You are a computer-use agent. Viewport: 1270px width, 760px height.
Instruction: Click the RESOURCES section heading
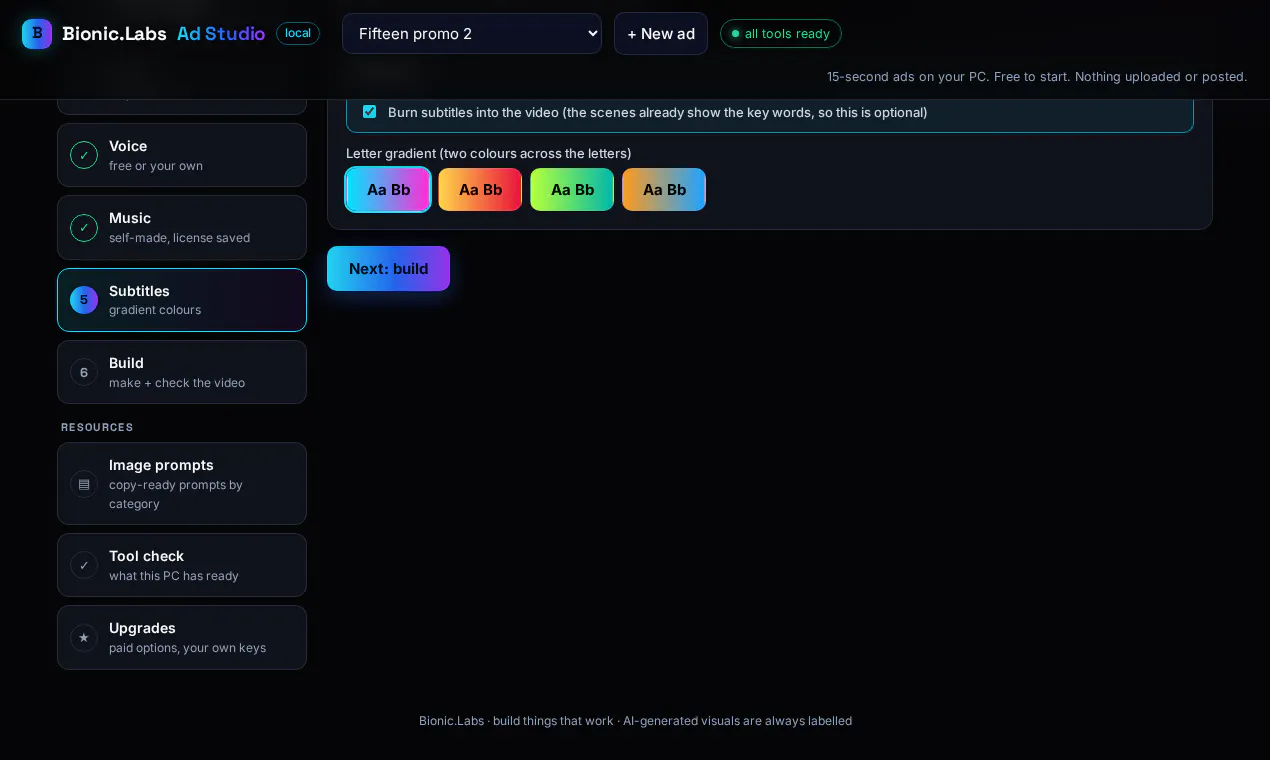tap(97, 427)
